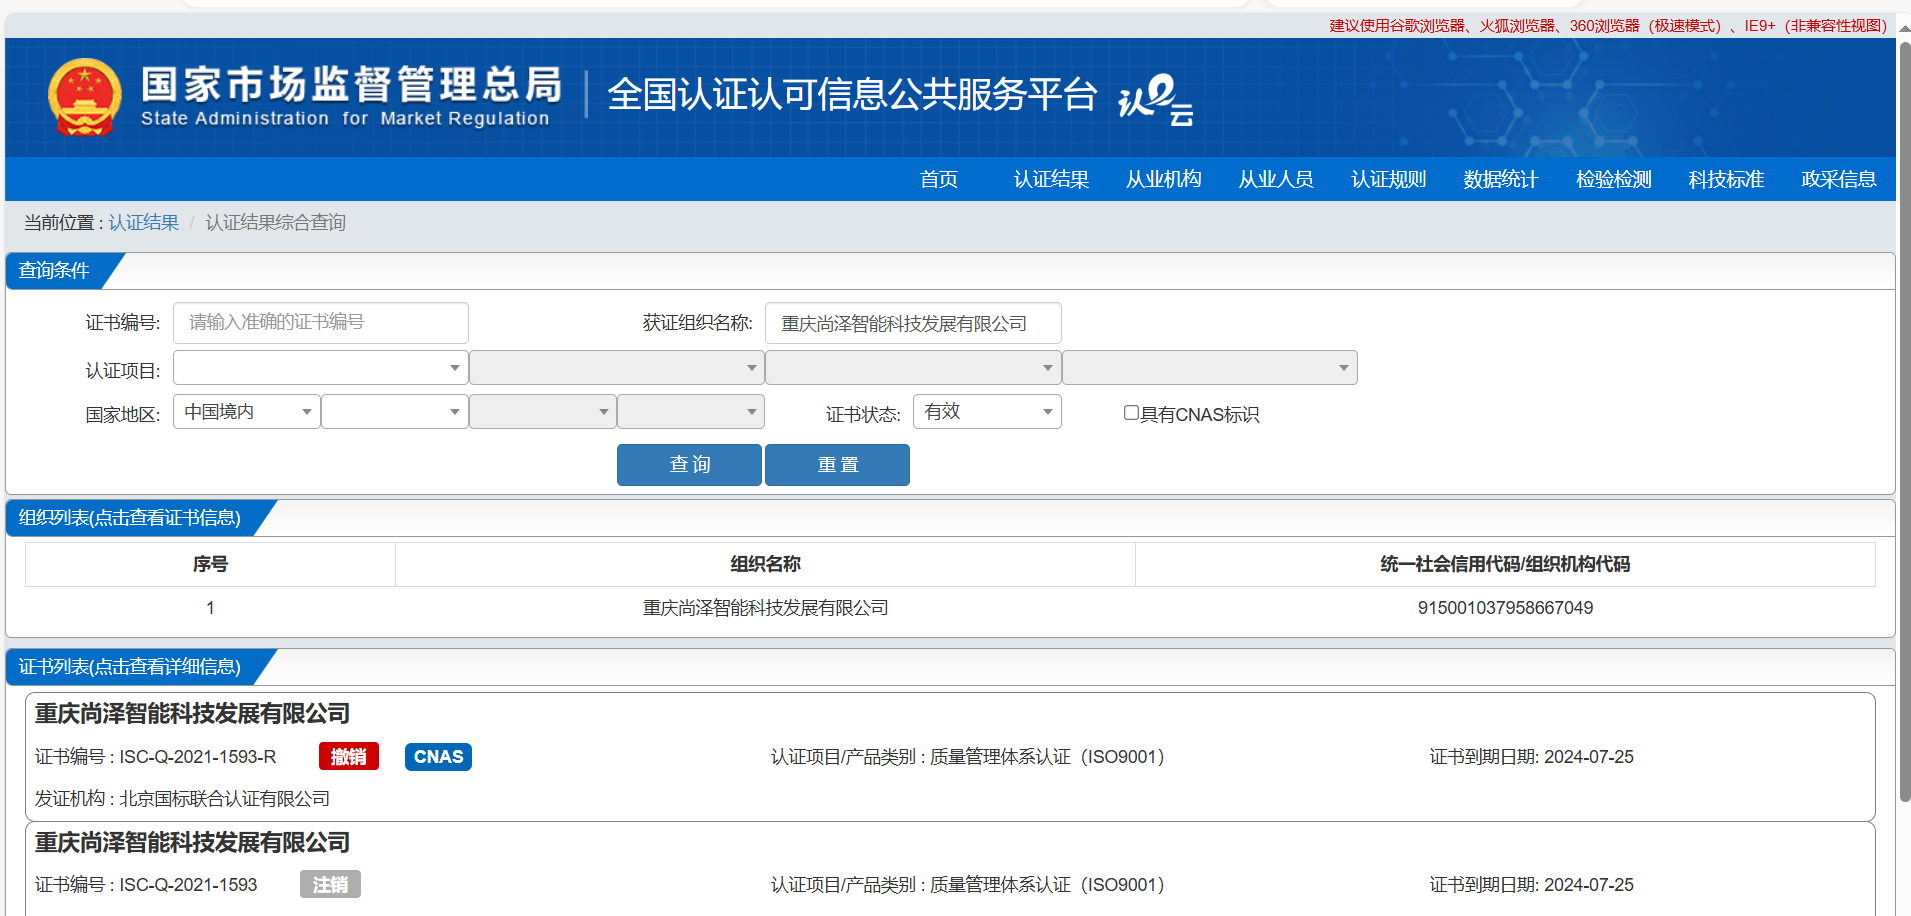Screen dimensions: 1911x916
Task: Click organization row 重庆尚泽智能科技发展有限公司 in table
Action: coord(765,608)
